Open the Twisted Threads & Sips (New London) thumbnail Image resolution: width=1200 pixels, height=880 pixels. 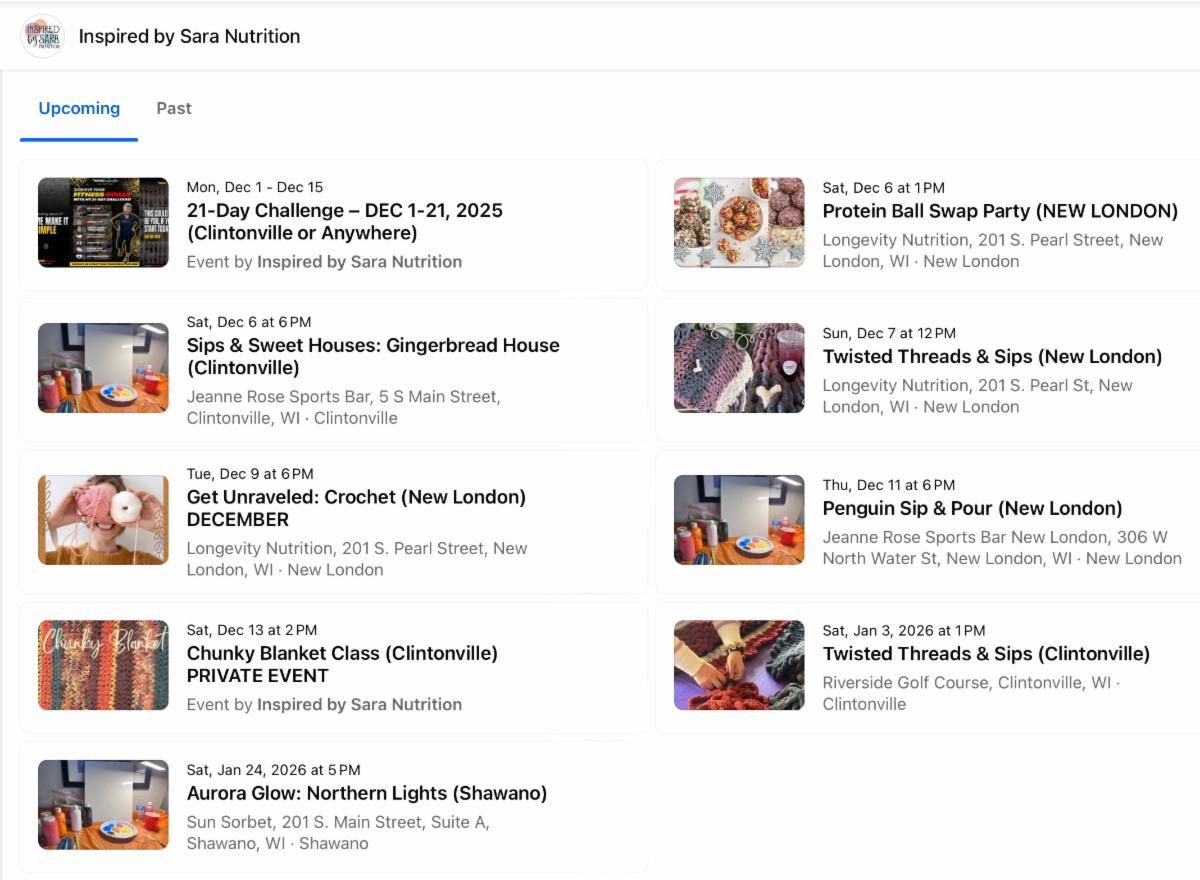(x=739, y=368)
